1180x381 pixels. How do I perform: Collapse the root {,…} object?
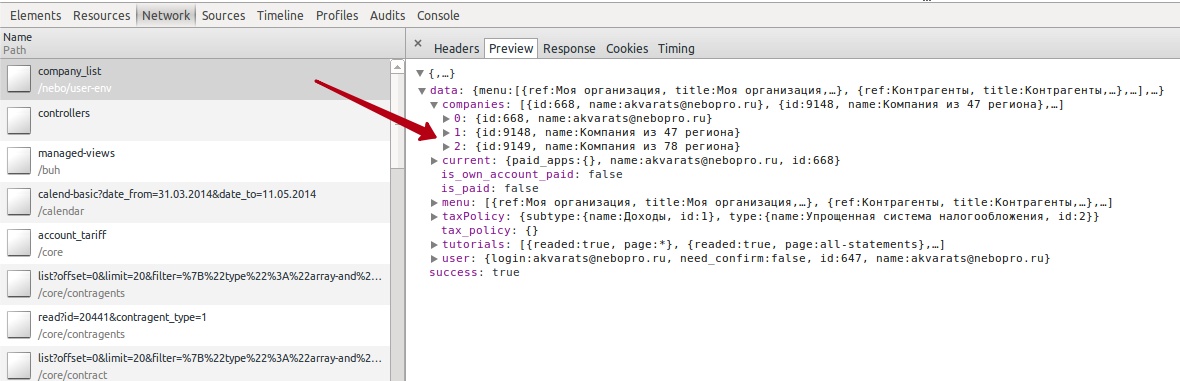click(420, 74)
